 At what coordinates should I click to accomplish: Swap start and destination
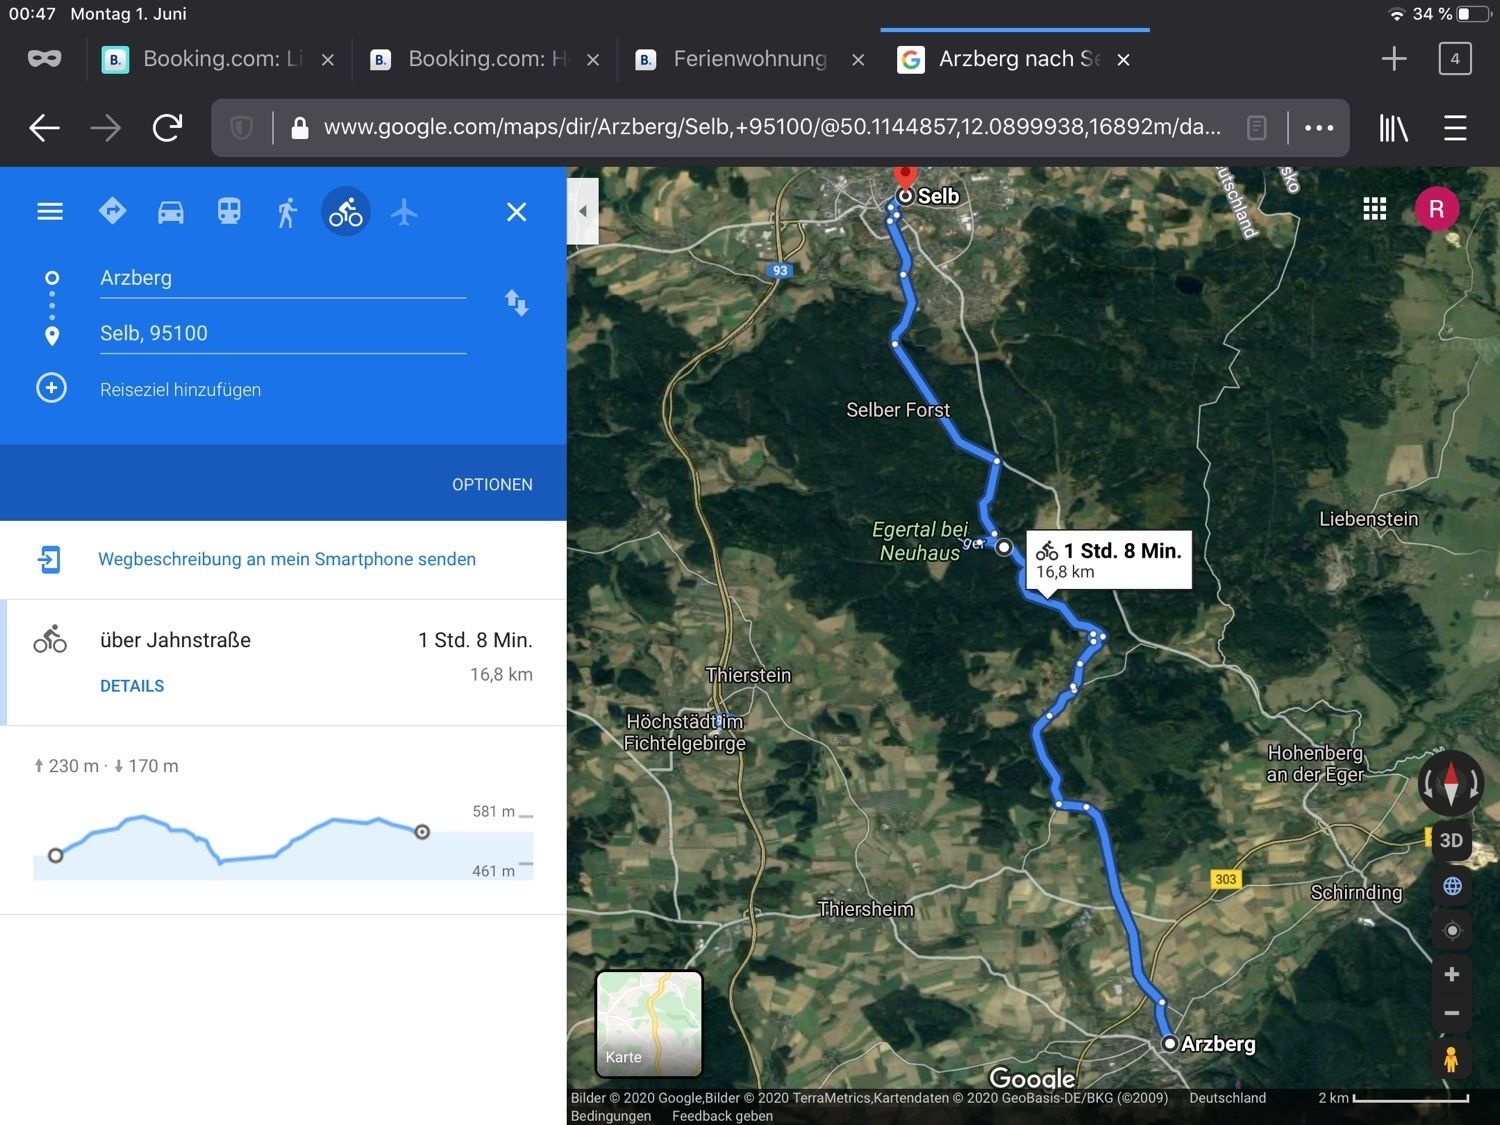pos(516,303)
